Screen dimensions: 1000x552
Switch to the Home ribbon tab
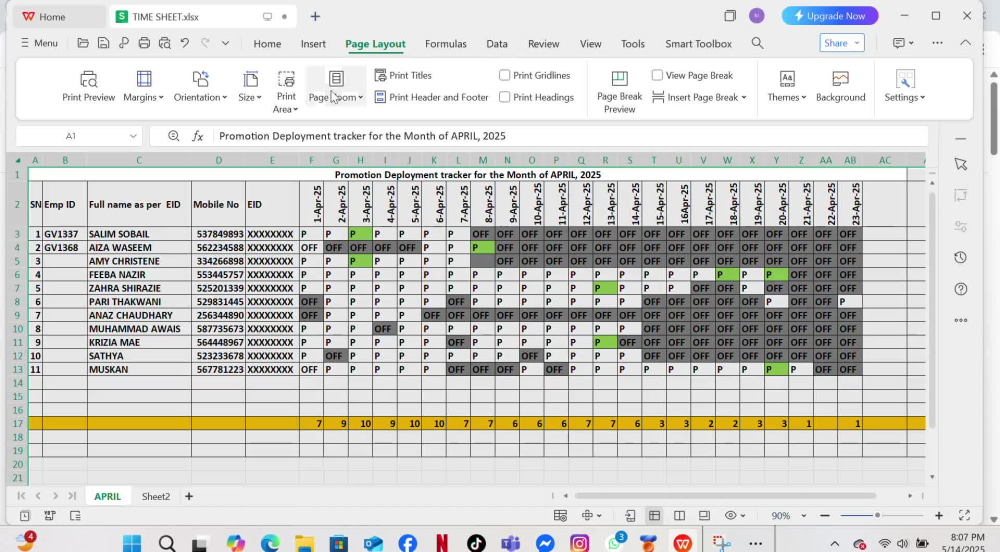pyautogui.click(x=267, y=43)
